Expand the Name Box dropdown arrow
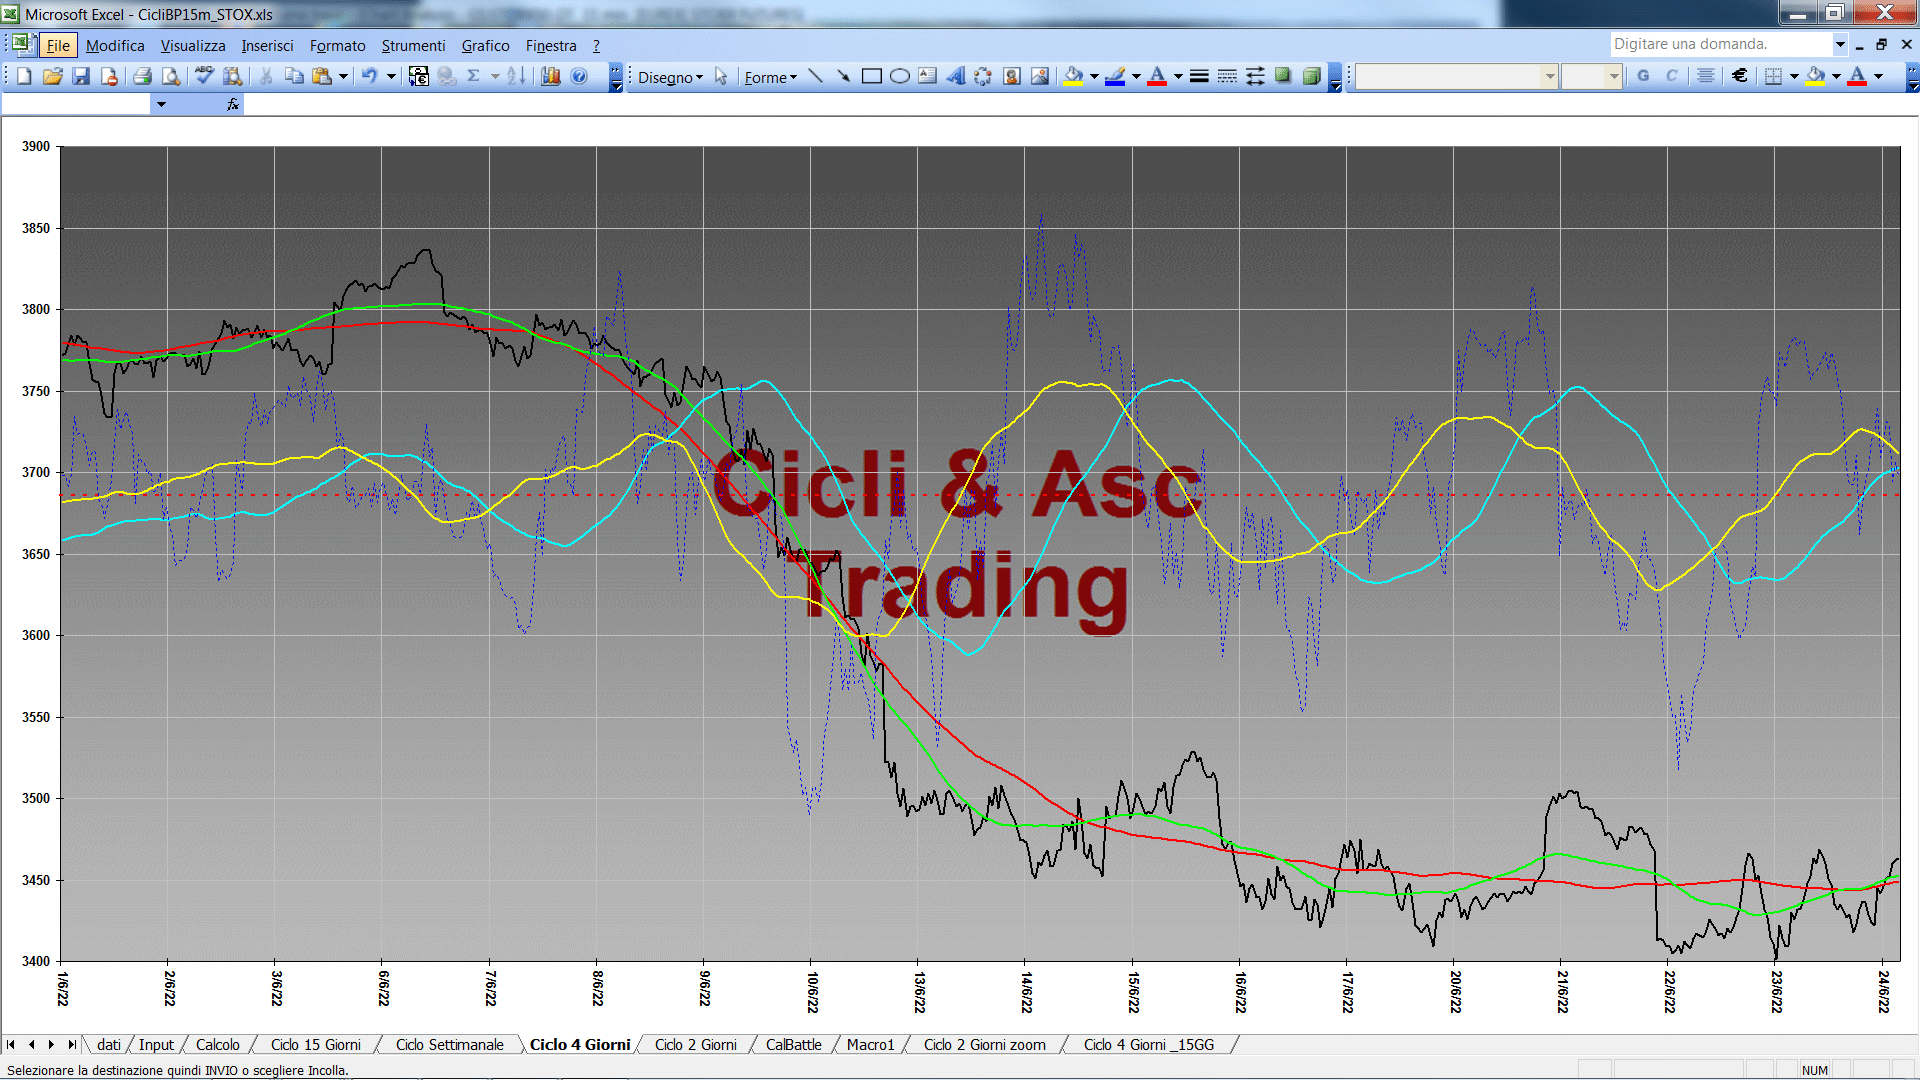 pyautogui.click(x=161, y=104)
